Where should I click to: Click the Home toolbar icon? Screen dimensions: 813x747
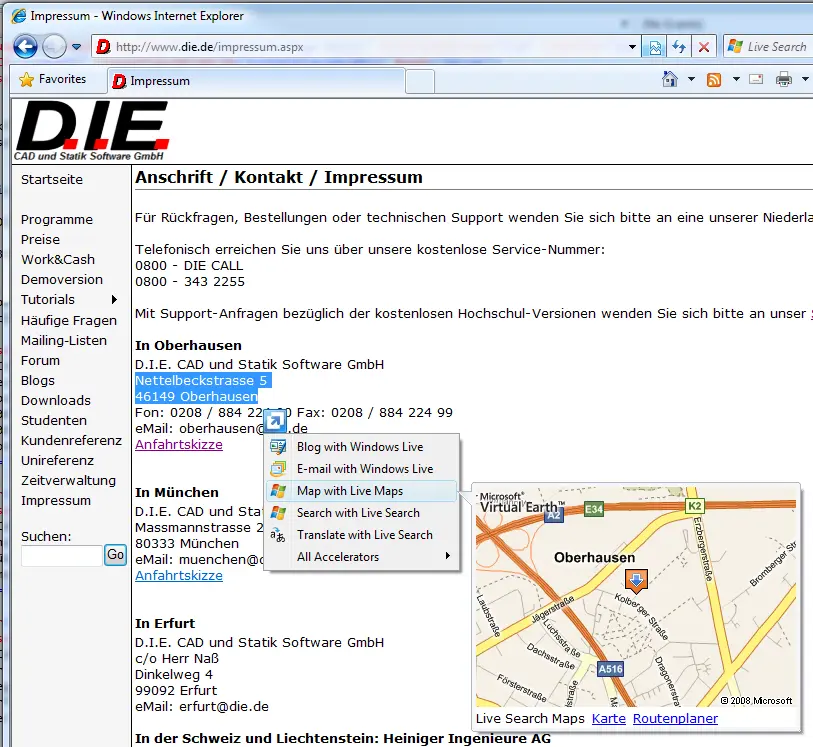[670, 79]
